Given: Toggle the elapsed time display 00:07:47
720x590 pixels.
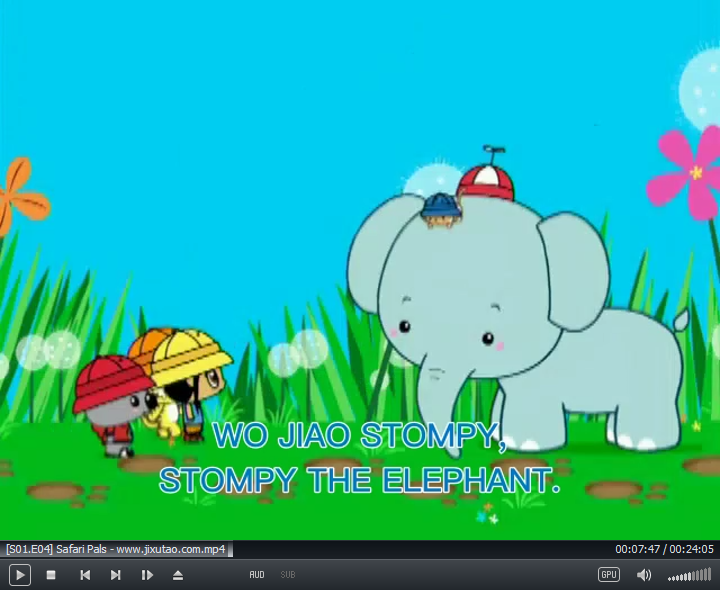Looking at the screenshot, I should pos(637,549).
